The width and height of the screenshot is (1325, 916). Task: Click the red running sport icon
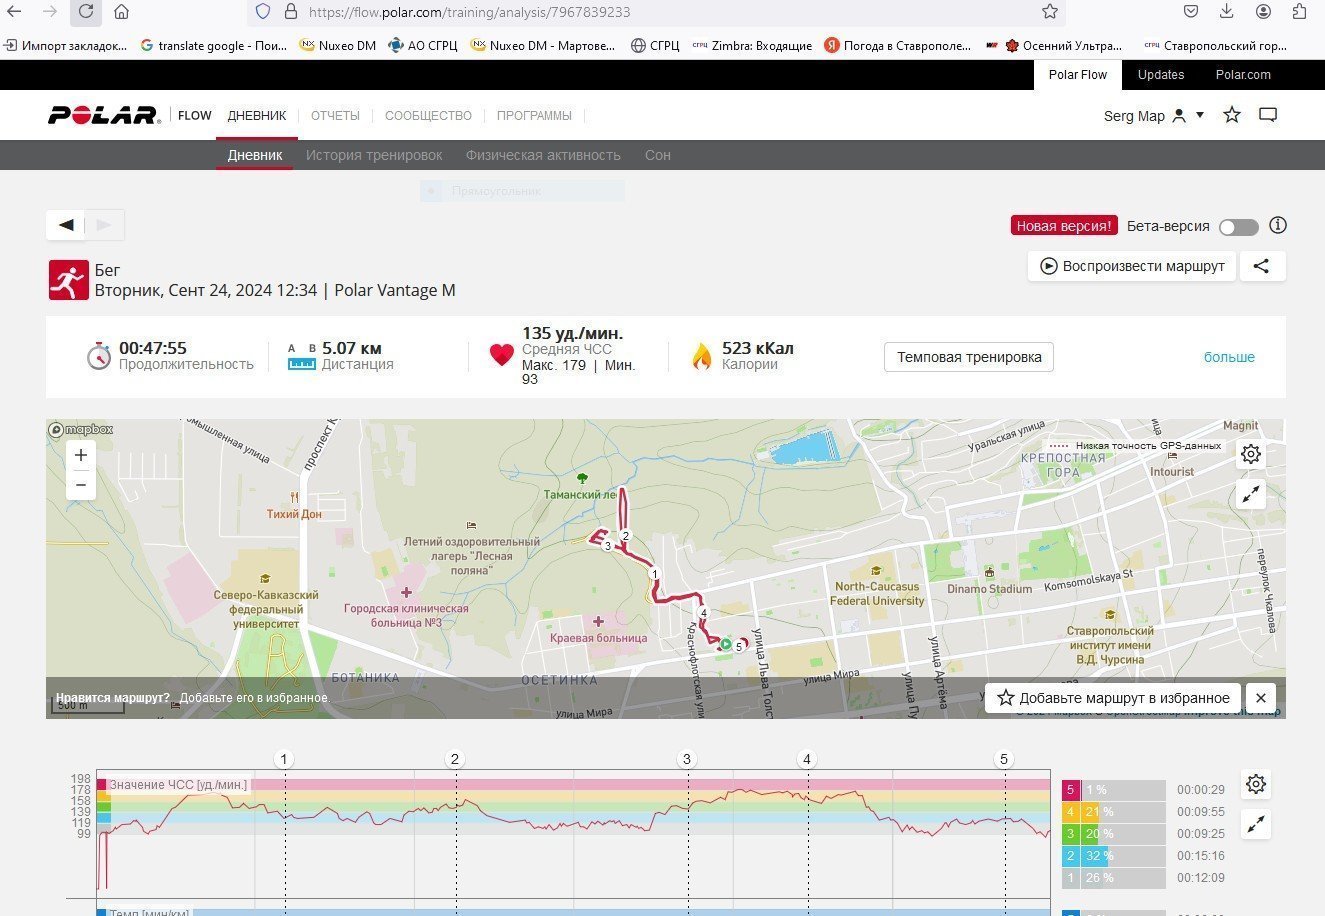[x=69, y=280]
